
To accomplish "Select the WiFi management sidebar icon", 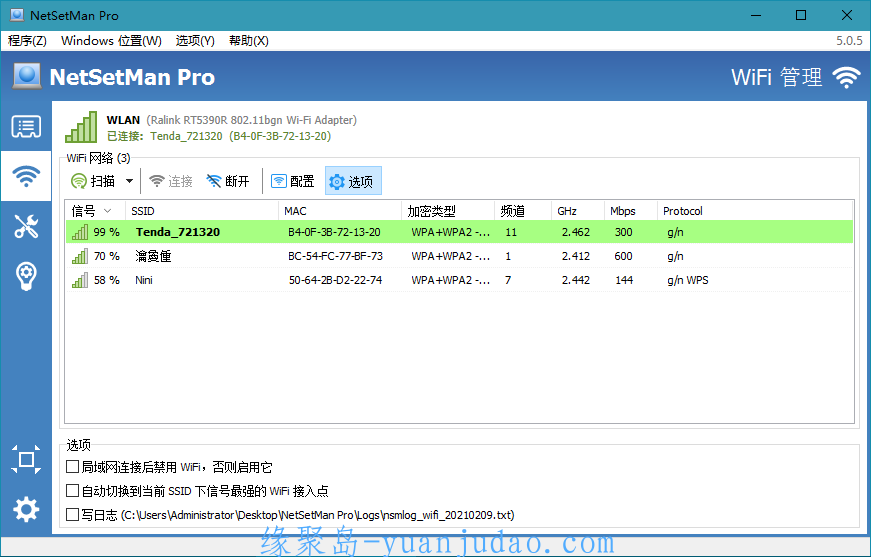I will click(26, 176).
